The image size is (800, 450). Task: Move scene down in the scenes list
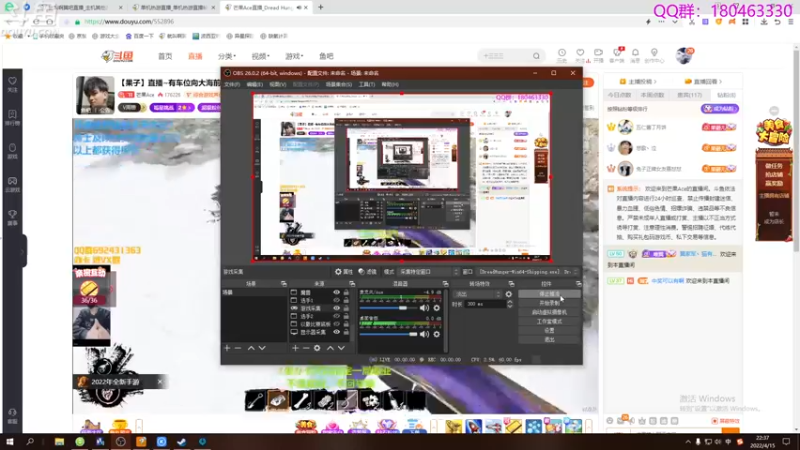pyautogui.click(x=262, y=348)
